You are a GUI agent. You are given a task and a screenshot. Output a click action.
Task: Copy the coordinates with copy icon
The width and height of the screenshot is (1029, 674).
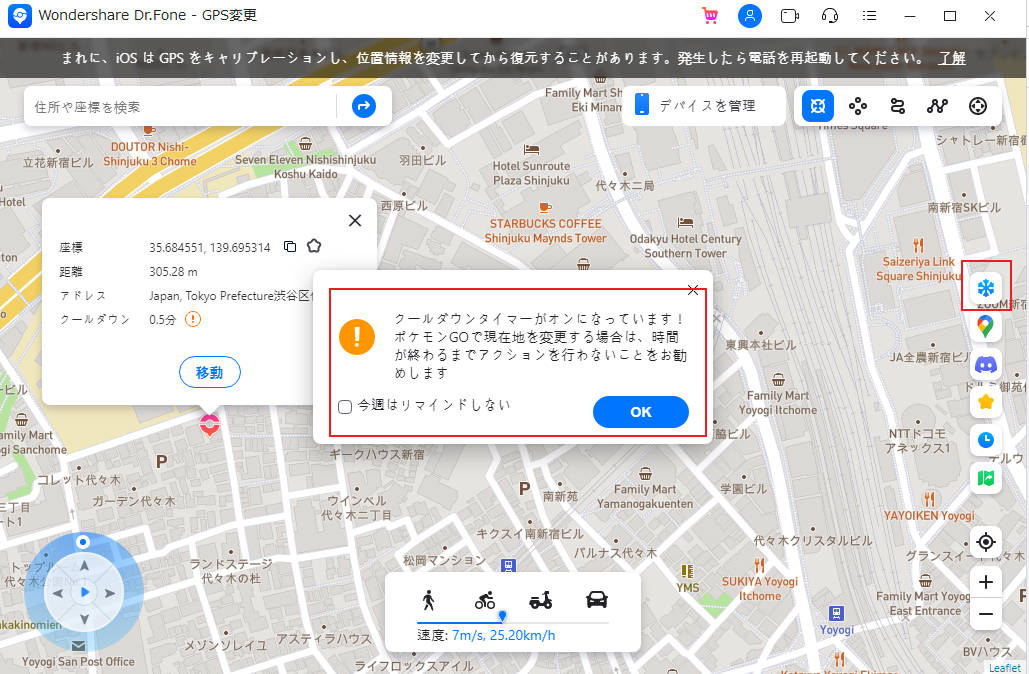(289, 247)
